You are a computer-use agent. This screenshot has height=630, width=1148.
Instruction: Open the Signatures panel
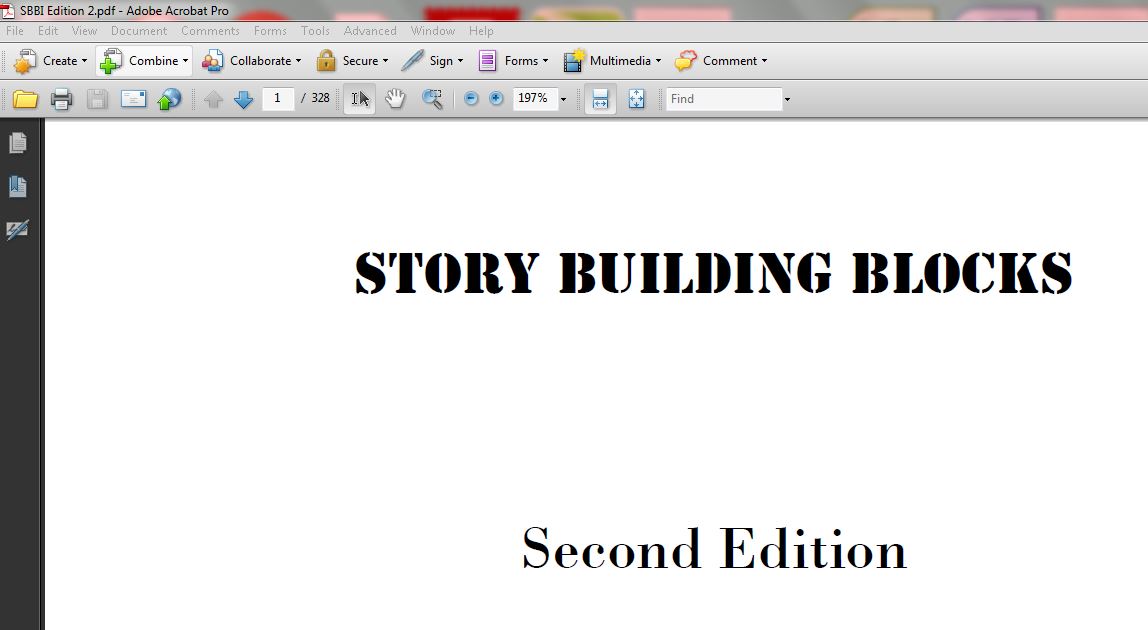point(17,230)
